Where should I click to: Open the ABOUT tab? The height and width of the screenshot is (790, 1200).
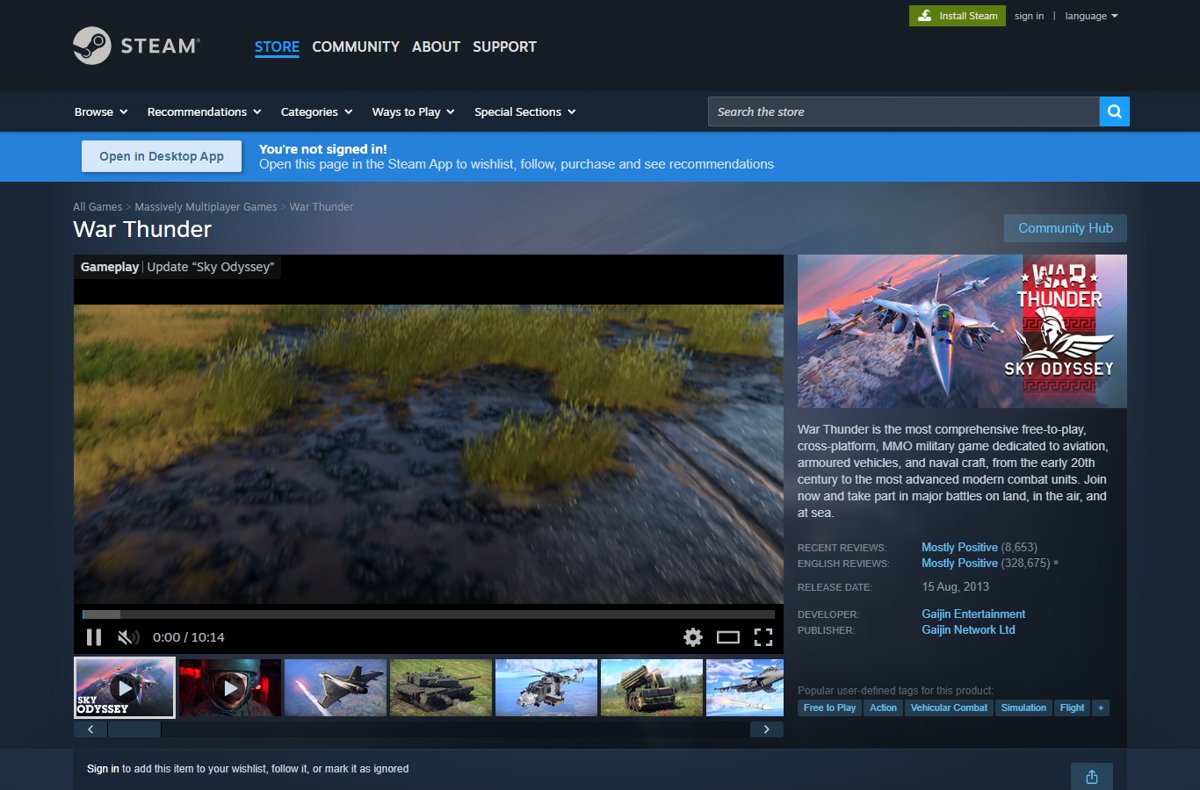click(436, 47)
